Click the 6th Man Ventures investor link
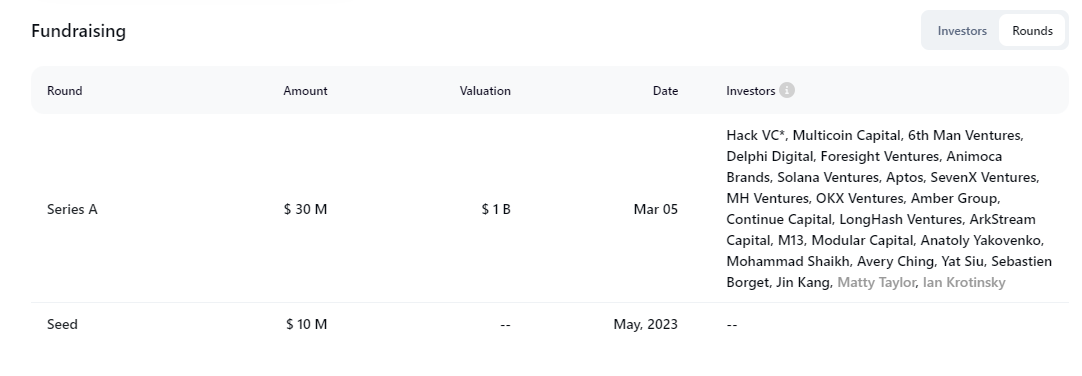This screenshot has width=1082, height=376. [964, 135]
